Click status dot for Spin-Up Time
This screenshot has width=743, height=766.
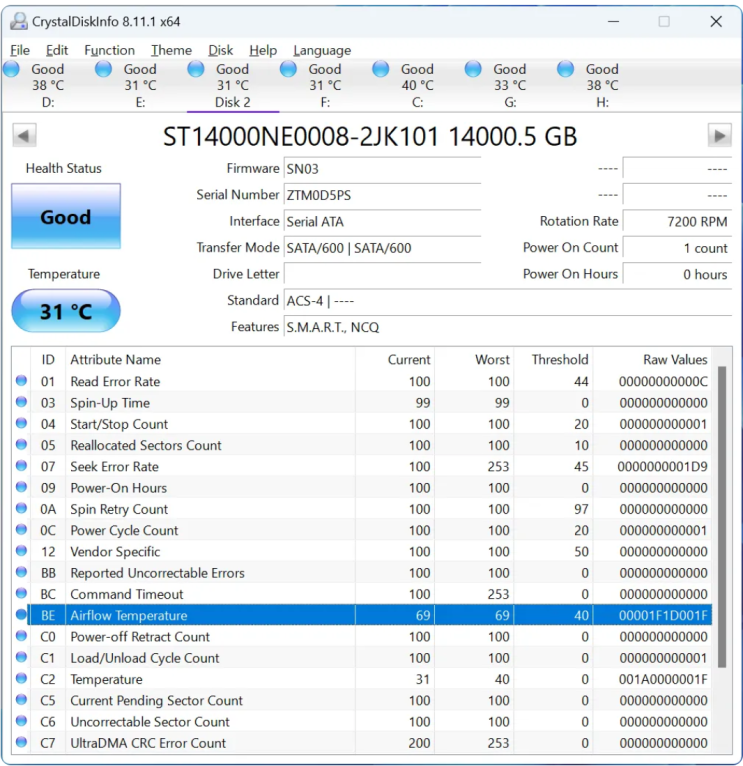(21, 402)
